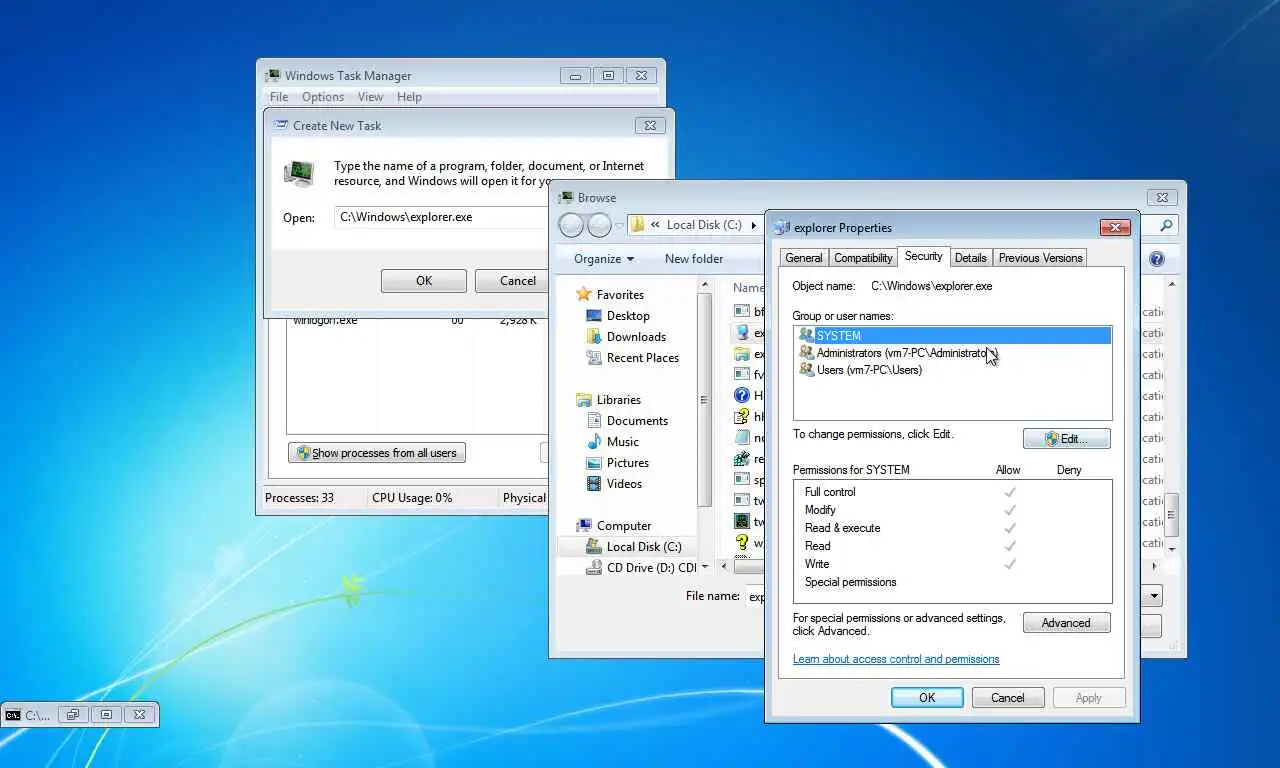Click Show processes from all users button
The image size is (1280, 768).
point(377,453)
